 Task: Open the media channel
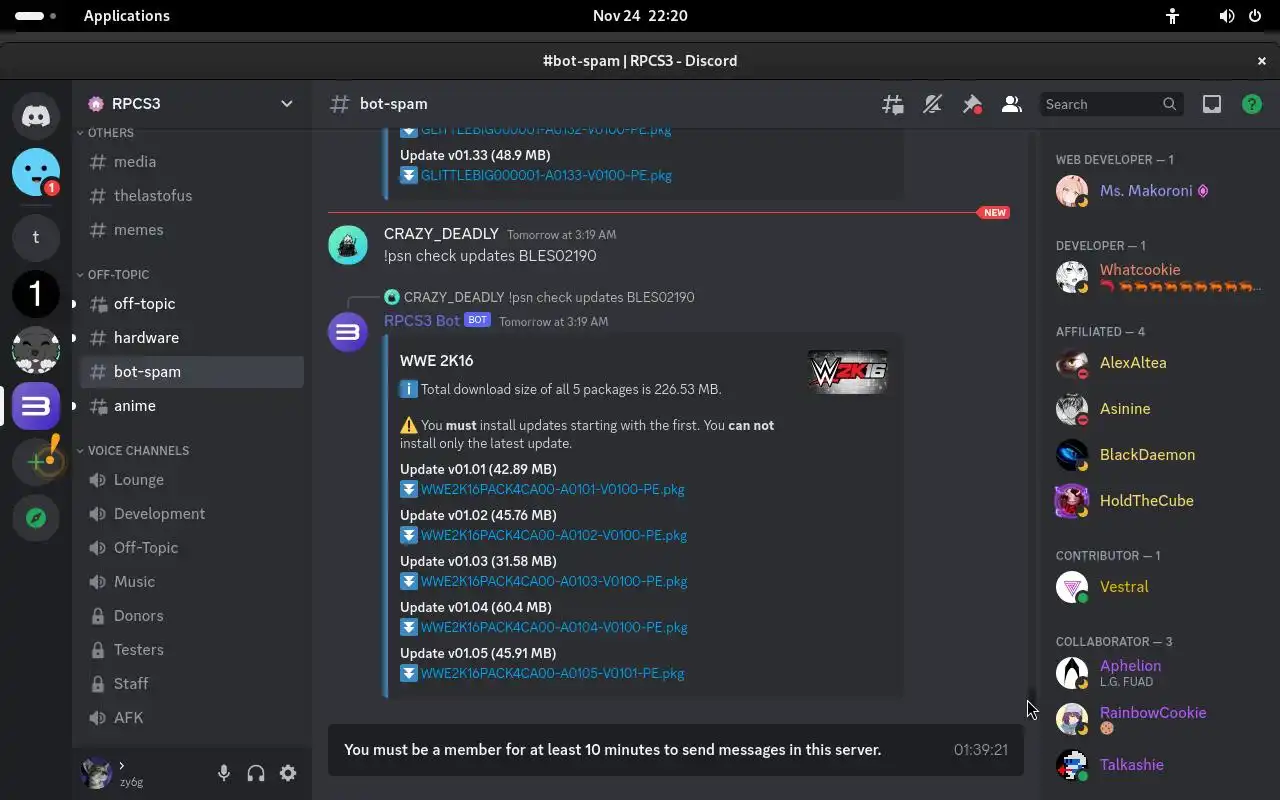(191, 162)
